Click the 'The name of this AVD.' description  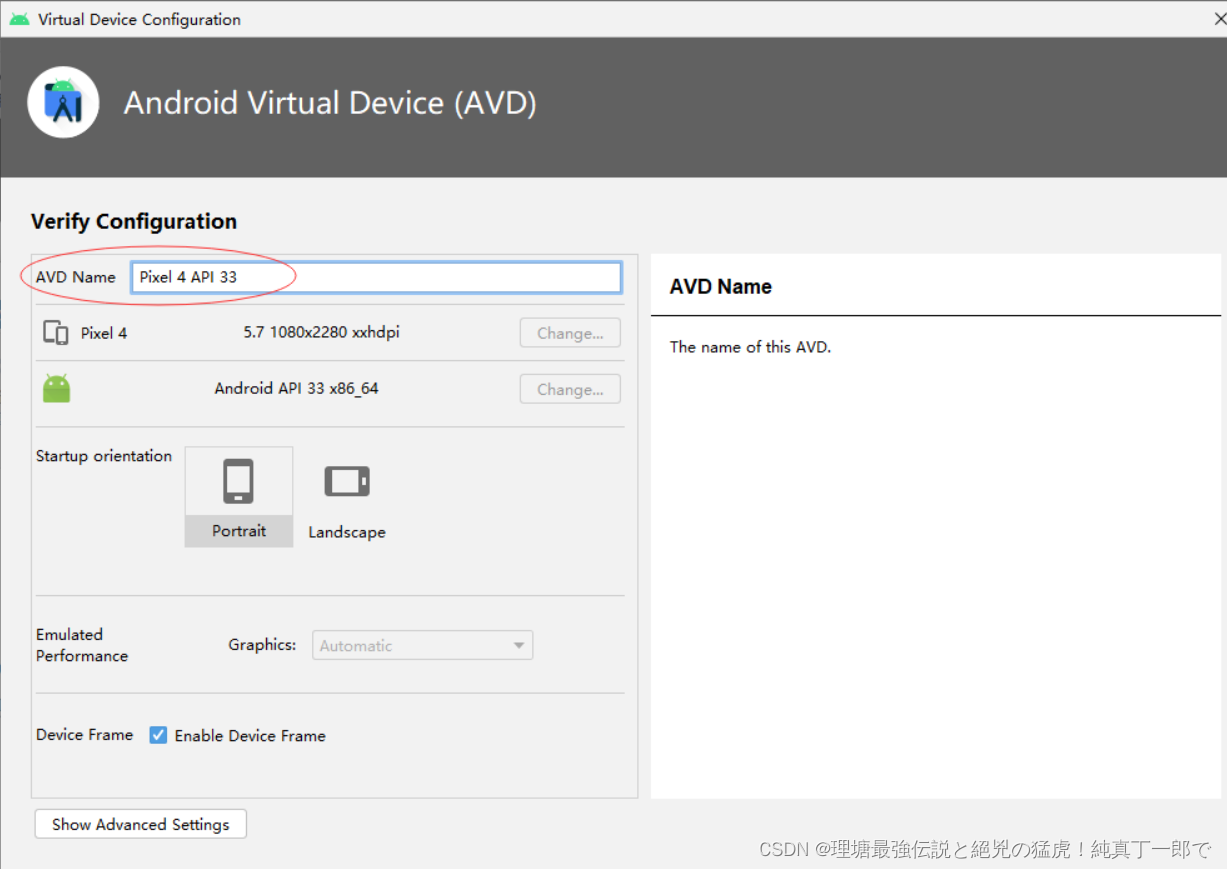tap(750, 347)
